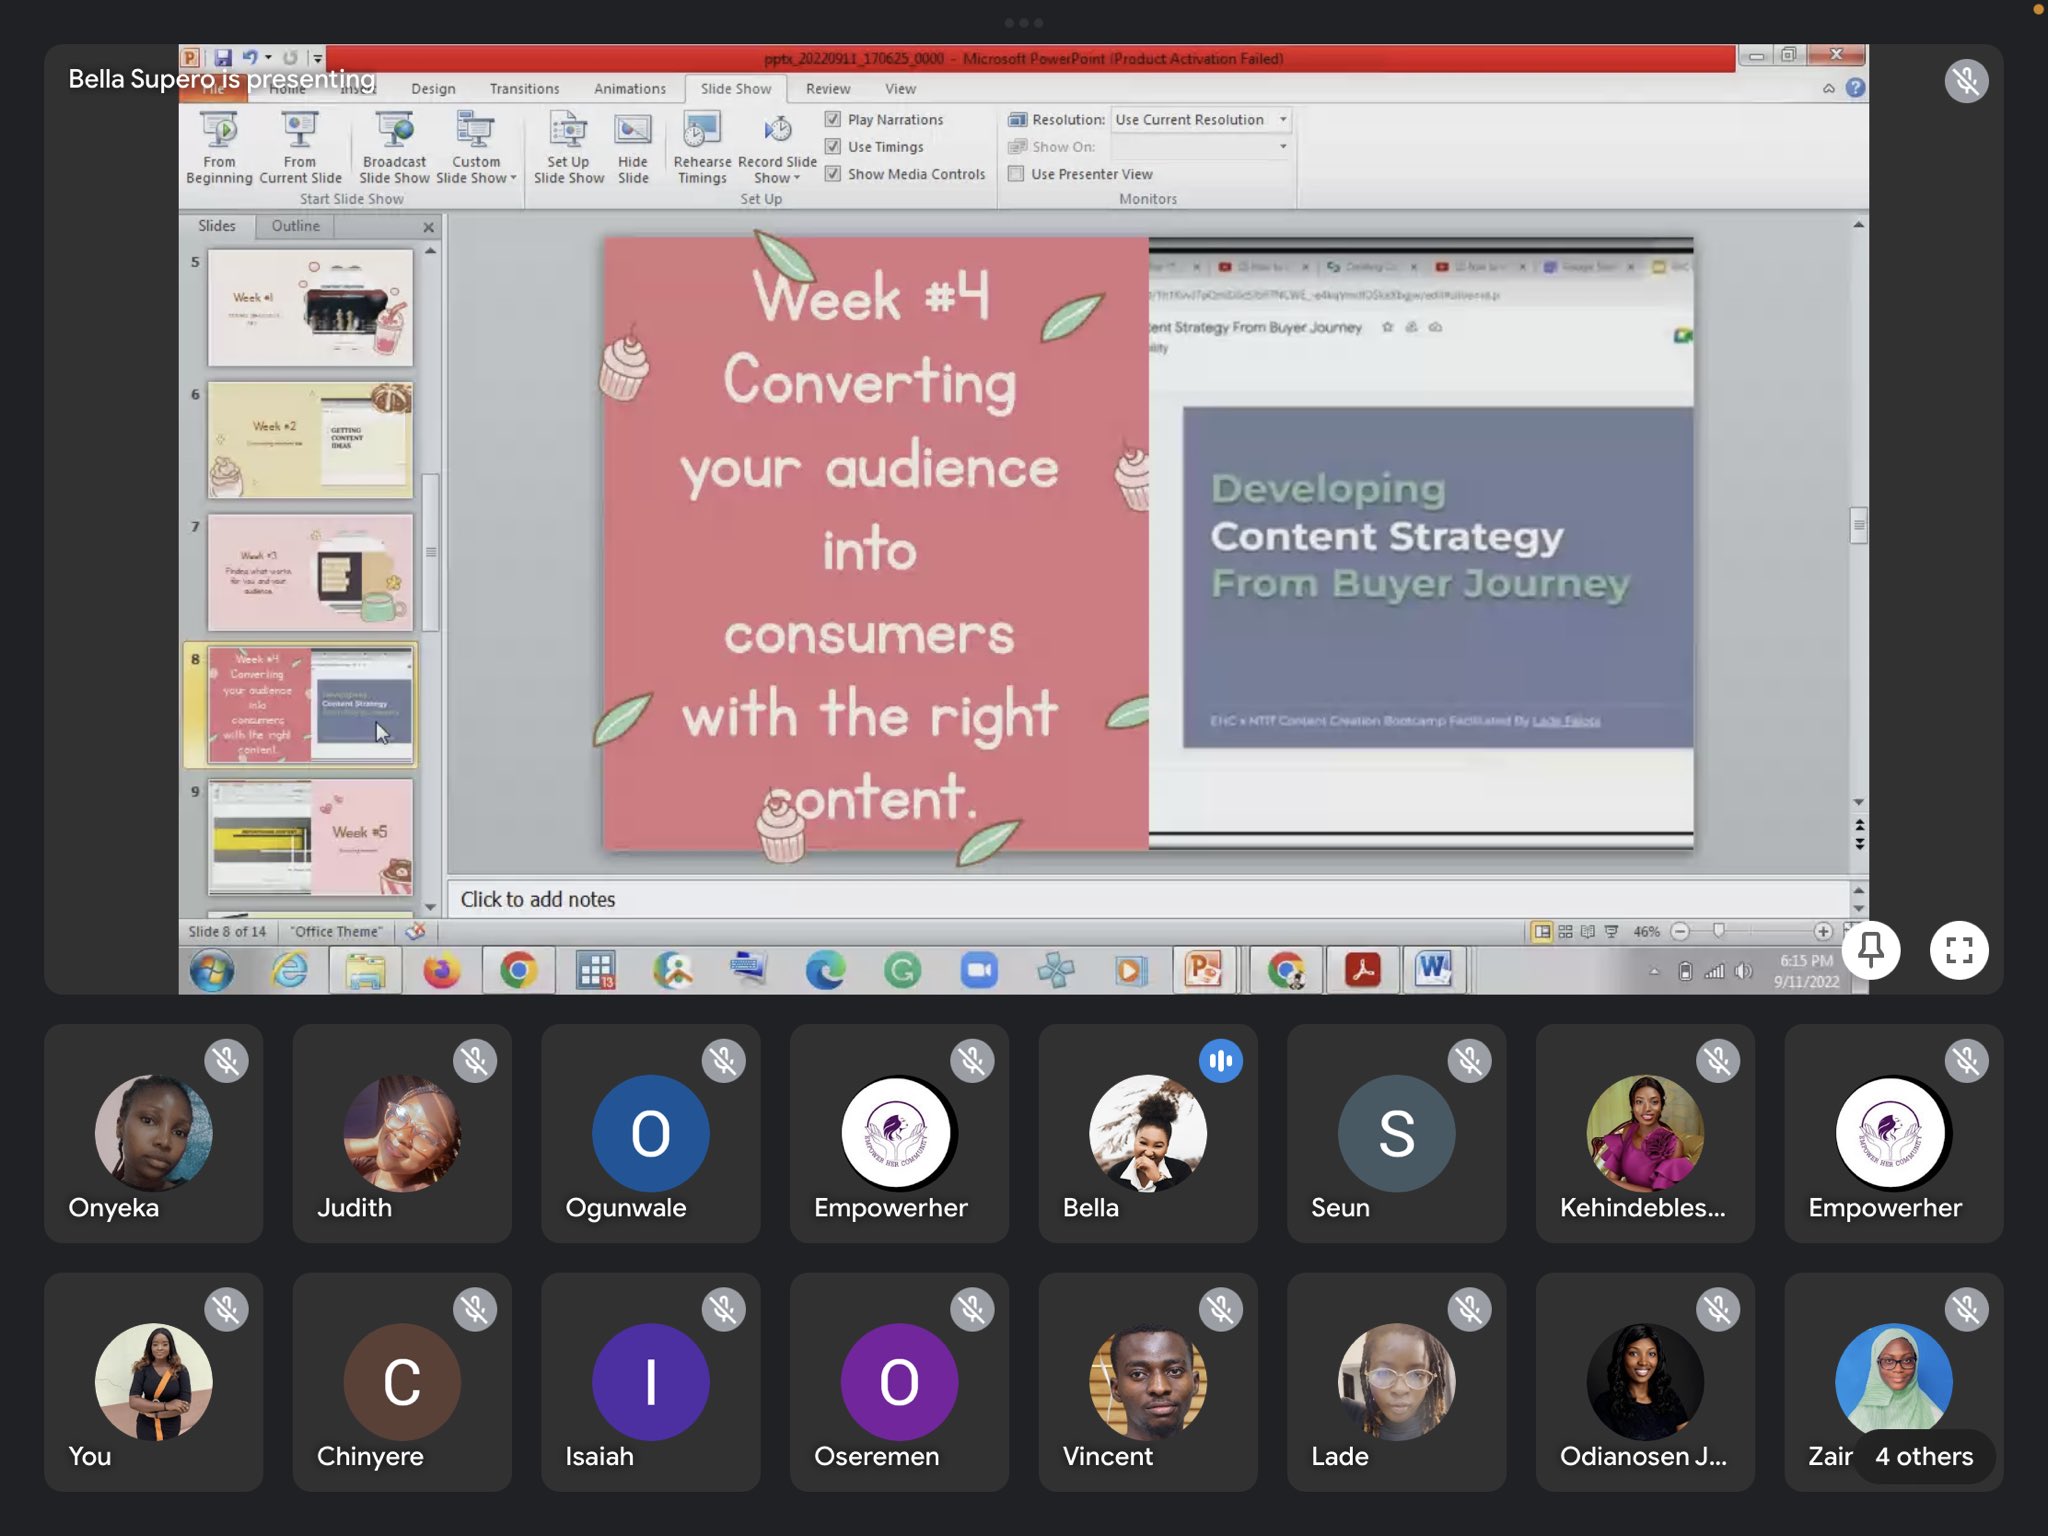
Task: Open Record Slide Show dropdown
Action: pyautogui.click(x=777, y=148)
